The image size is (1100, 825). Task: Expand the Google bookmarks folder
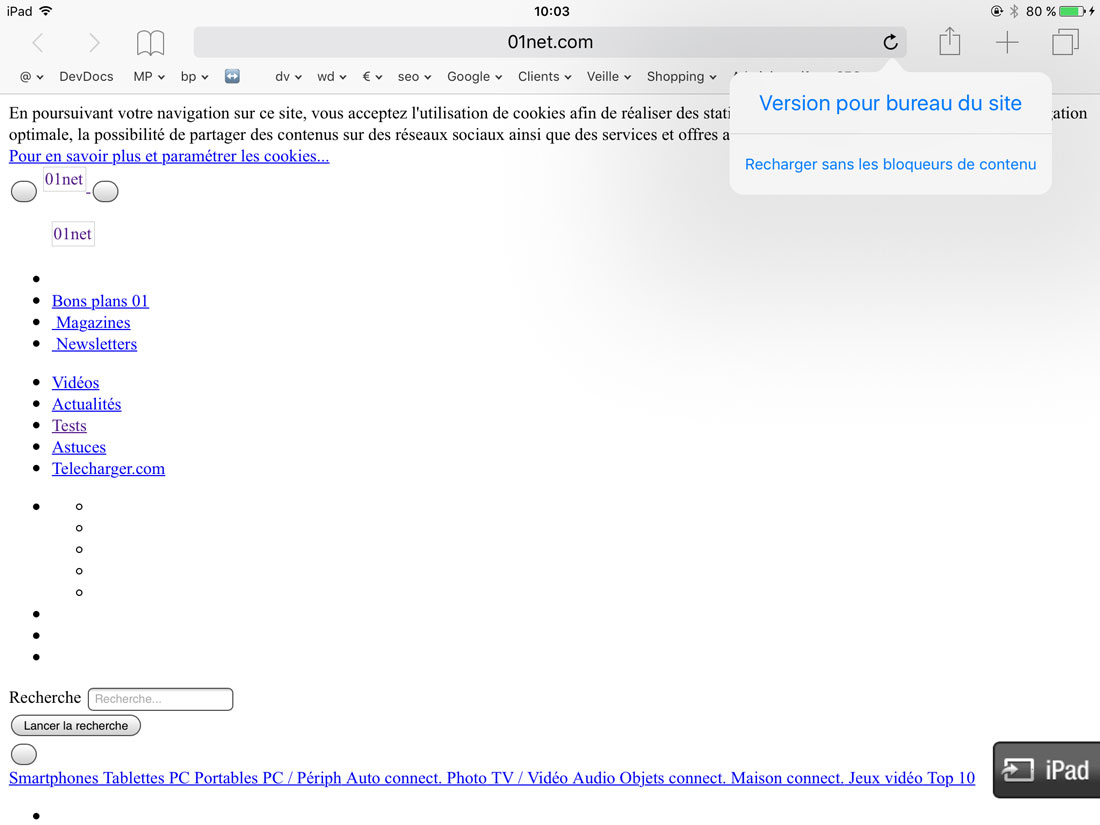tap(475, 76)
